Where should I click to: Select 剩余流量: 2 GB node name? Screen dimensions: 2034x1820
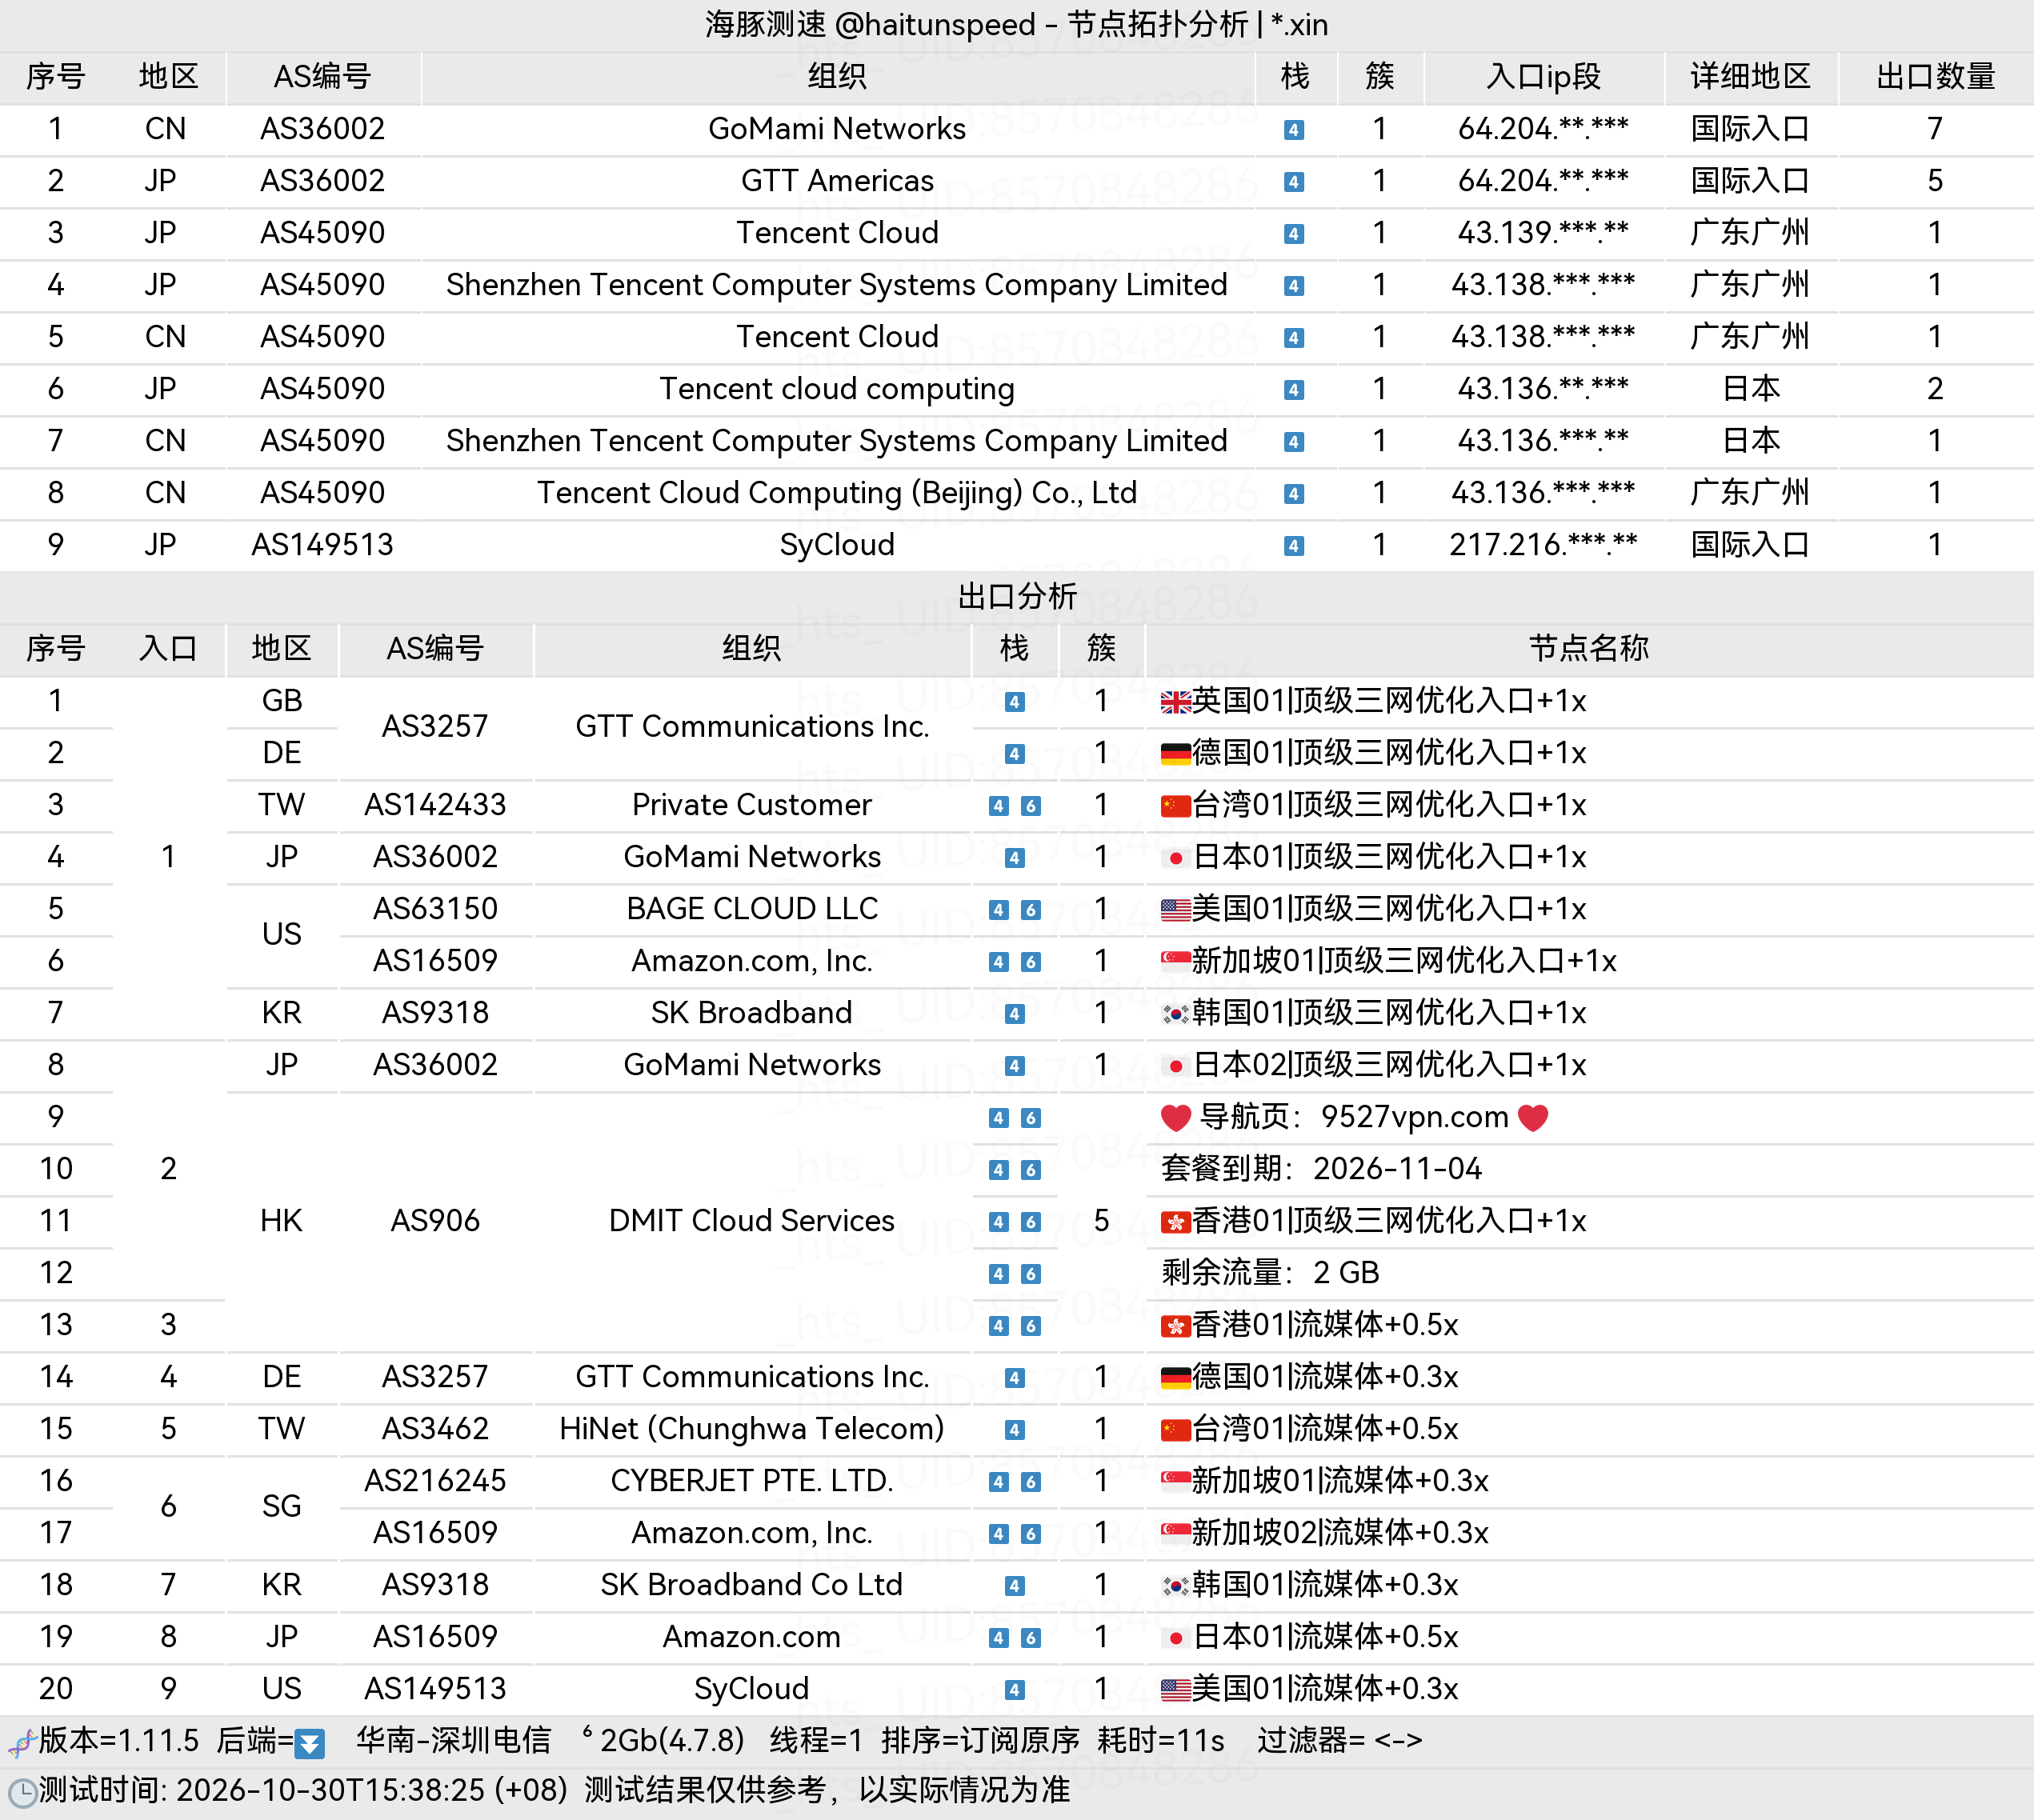coord(1270,1273)
